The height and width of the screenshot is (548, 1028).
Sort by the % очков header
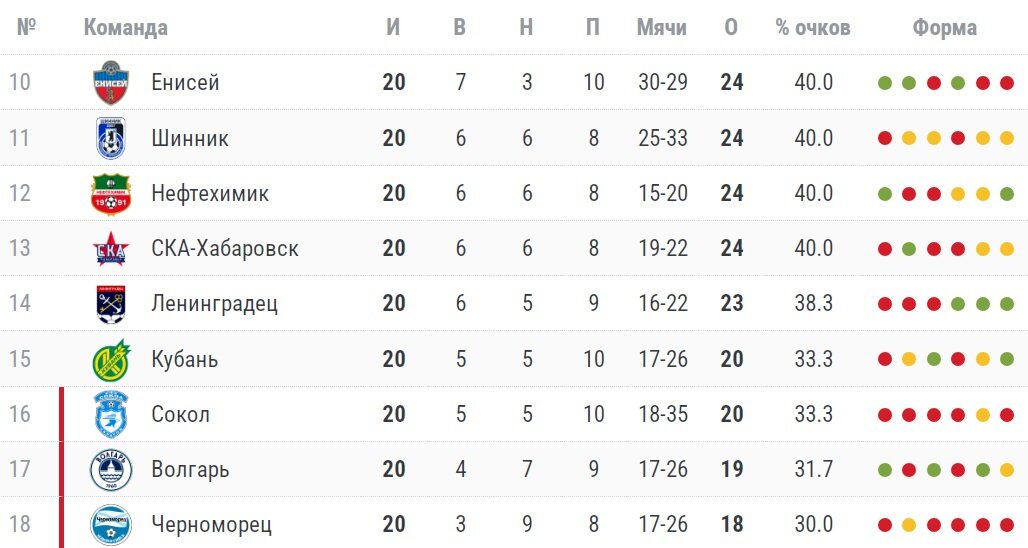point(813,28)
